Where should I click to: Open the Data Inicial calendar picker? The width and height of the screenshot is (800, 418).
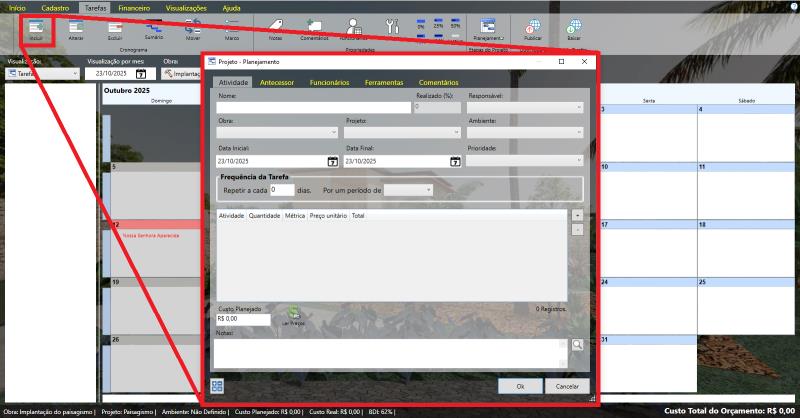coord(332,161)
